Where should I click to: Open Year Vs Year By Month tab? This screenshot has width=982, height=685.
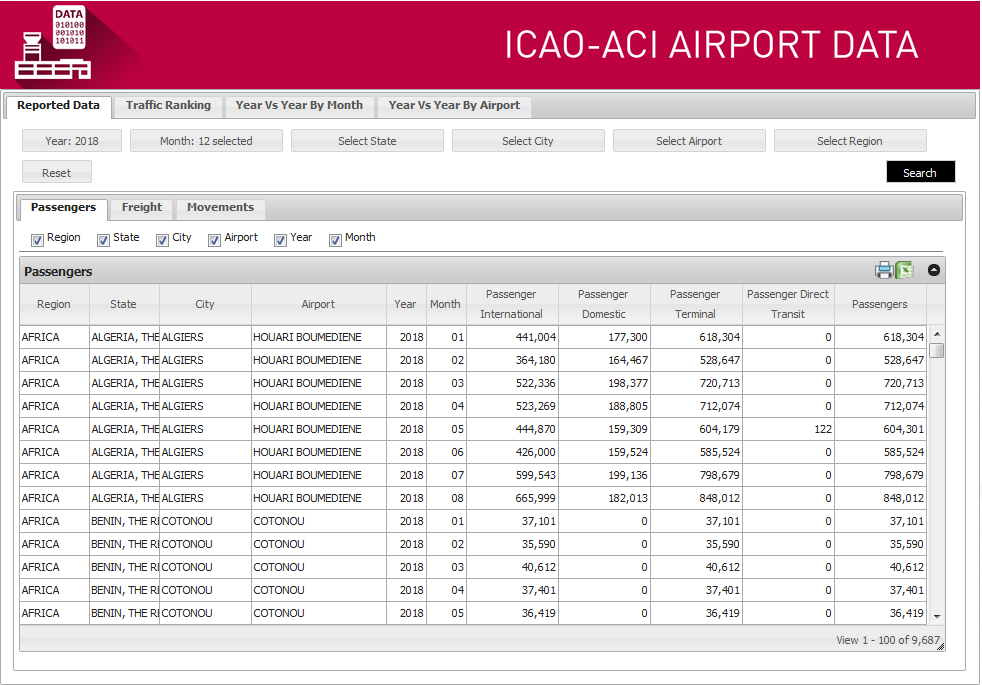pos(299,106)
